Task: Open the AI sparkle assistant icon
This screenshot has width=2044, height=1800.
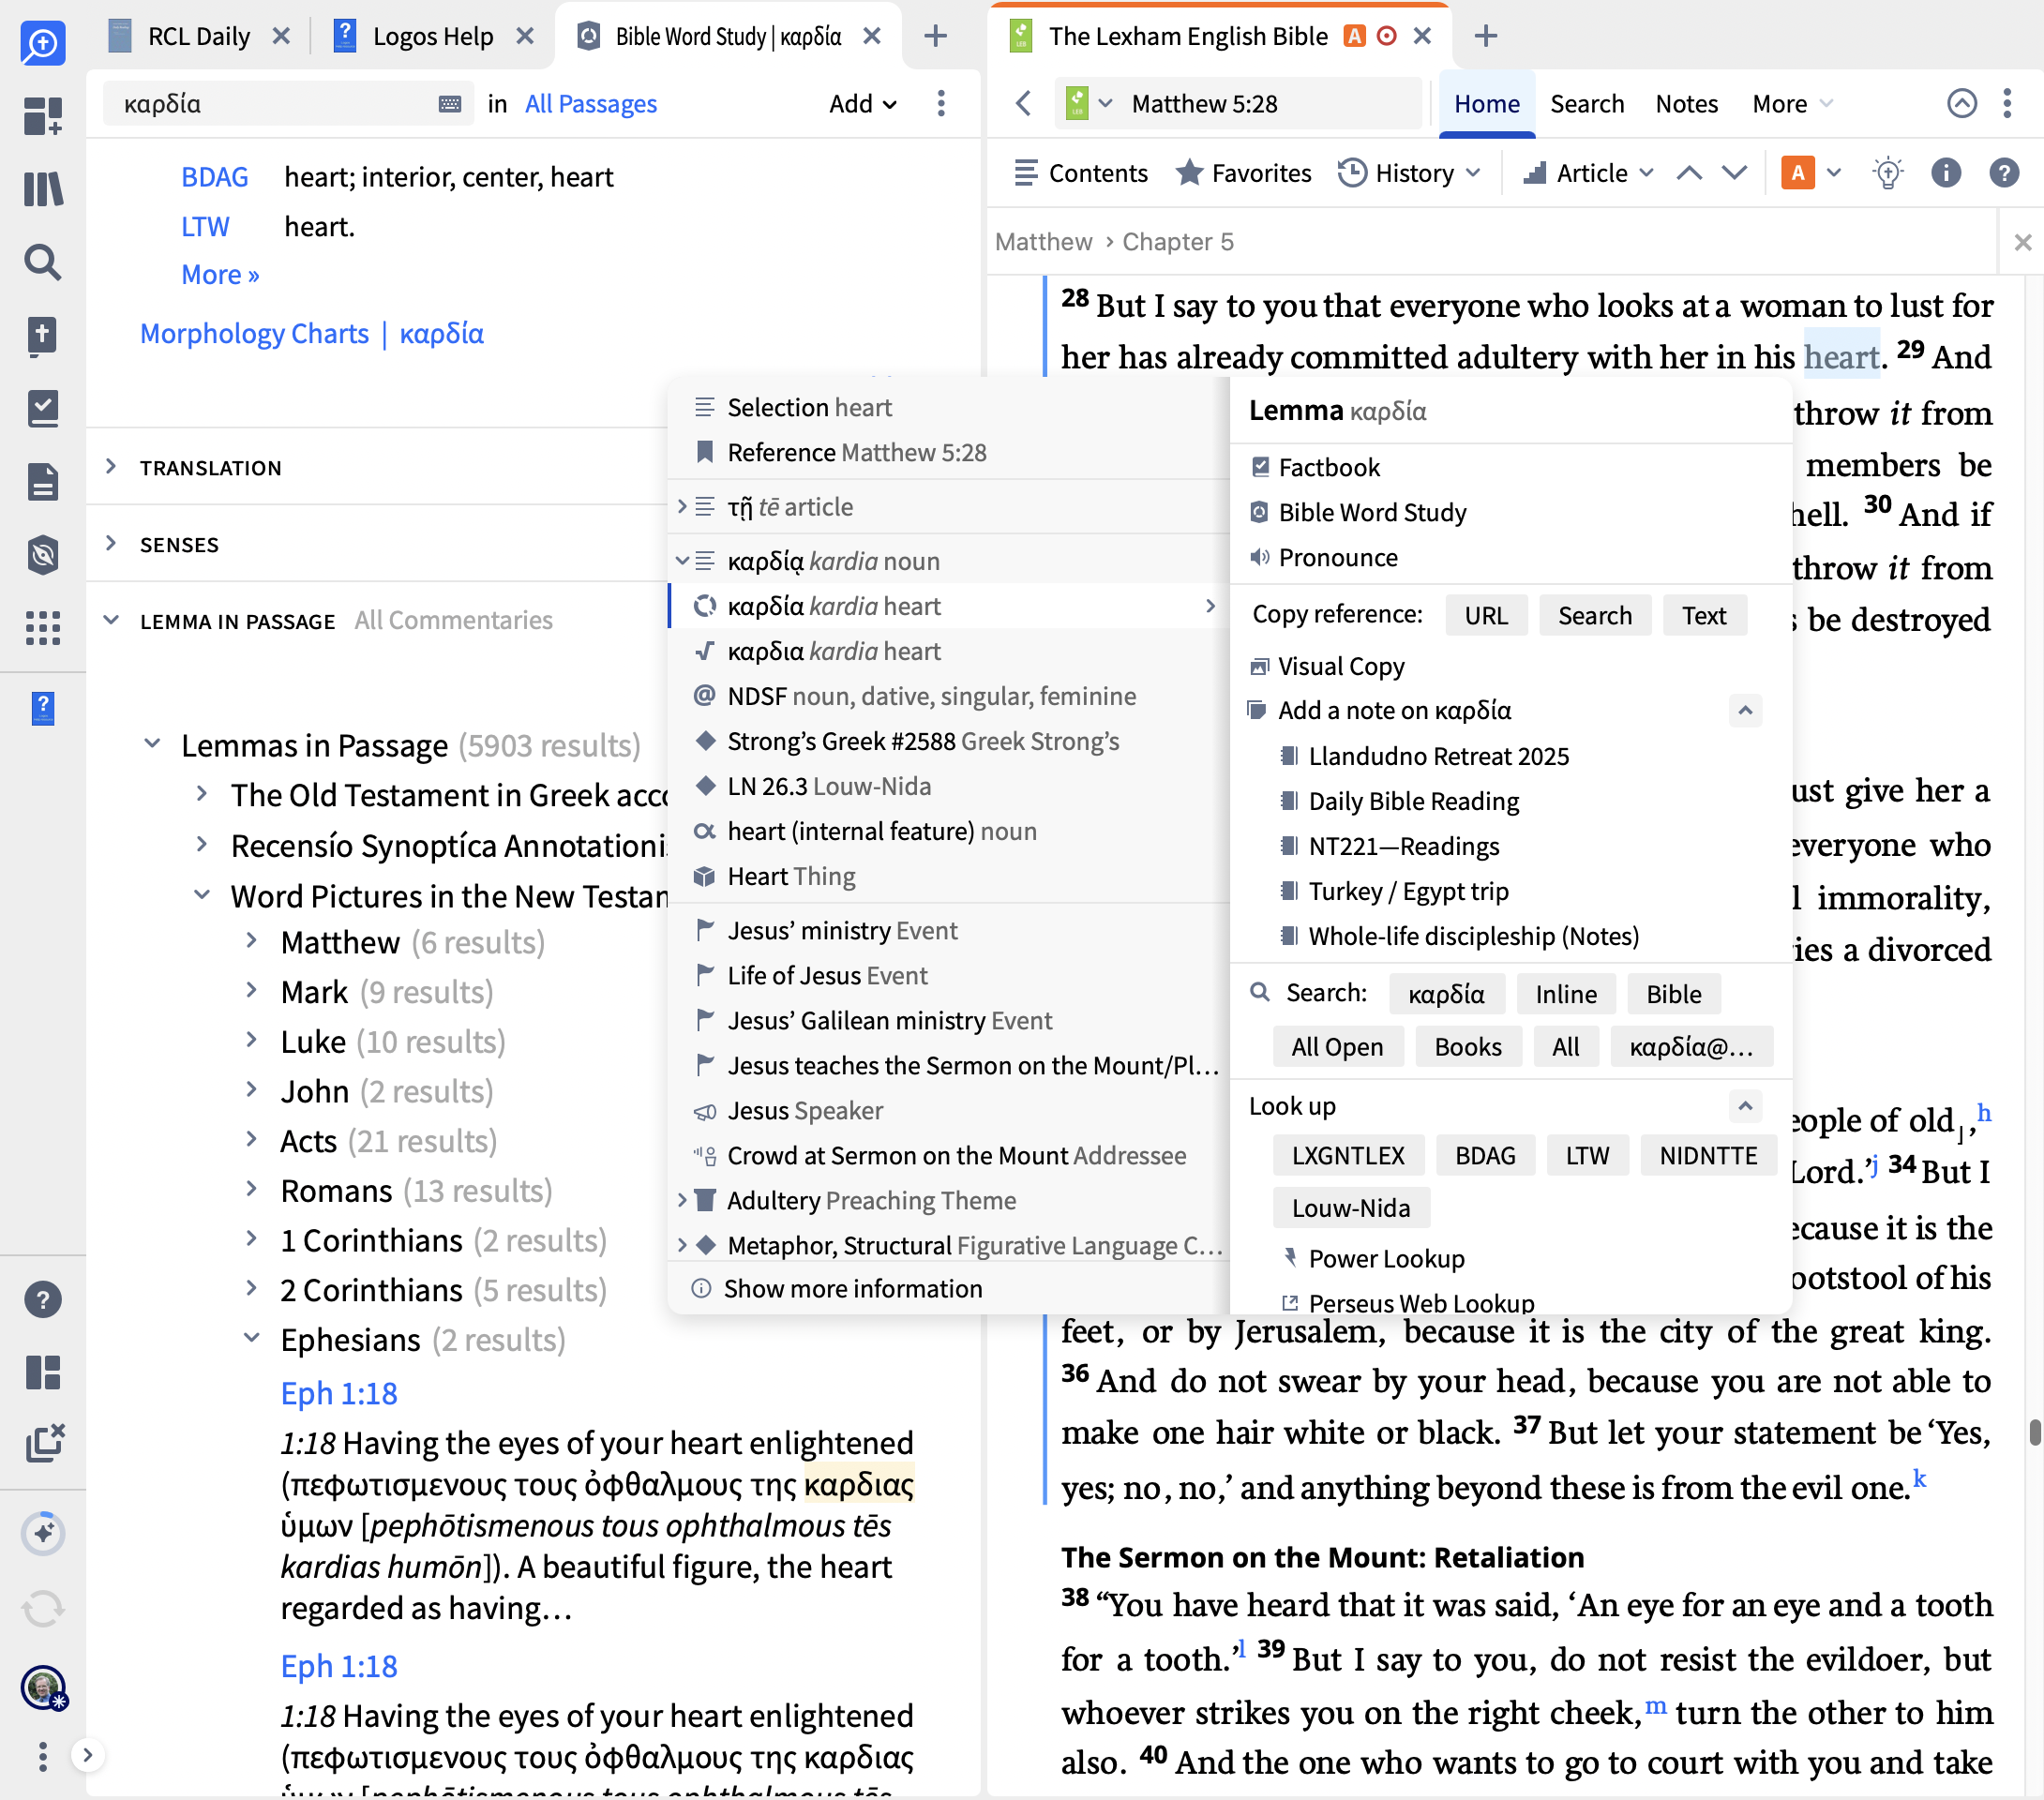Action: click(43, 1532)
